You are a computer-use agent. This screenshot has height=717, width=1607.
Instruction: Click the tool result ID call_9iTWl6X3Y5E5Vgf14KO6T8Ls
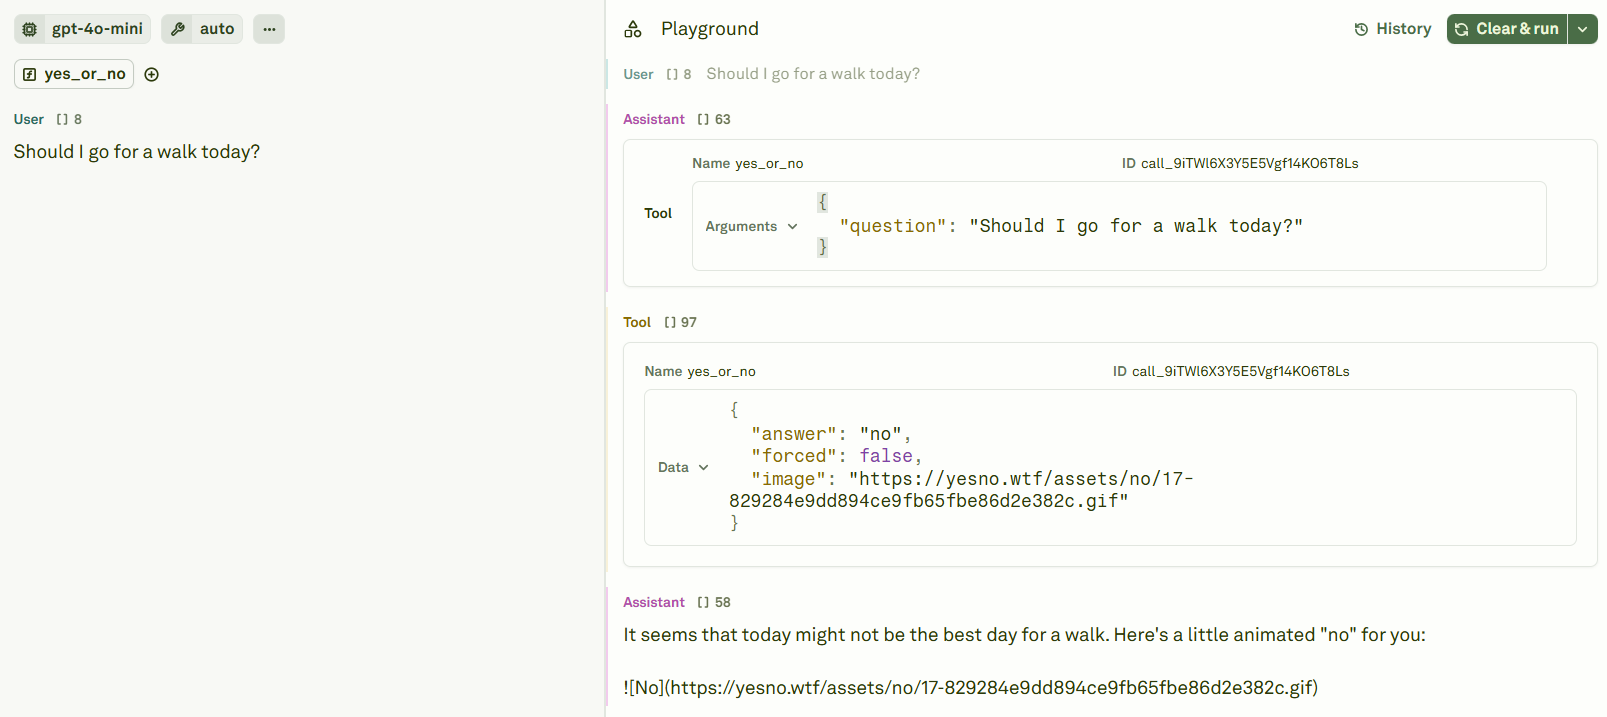click(1231, 372)
